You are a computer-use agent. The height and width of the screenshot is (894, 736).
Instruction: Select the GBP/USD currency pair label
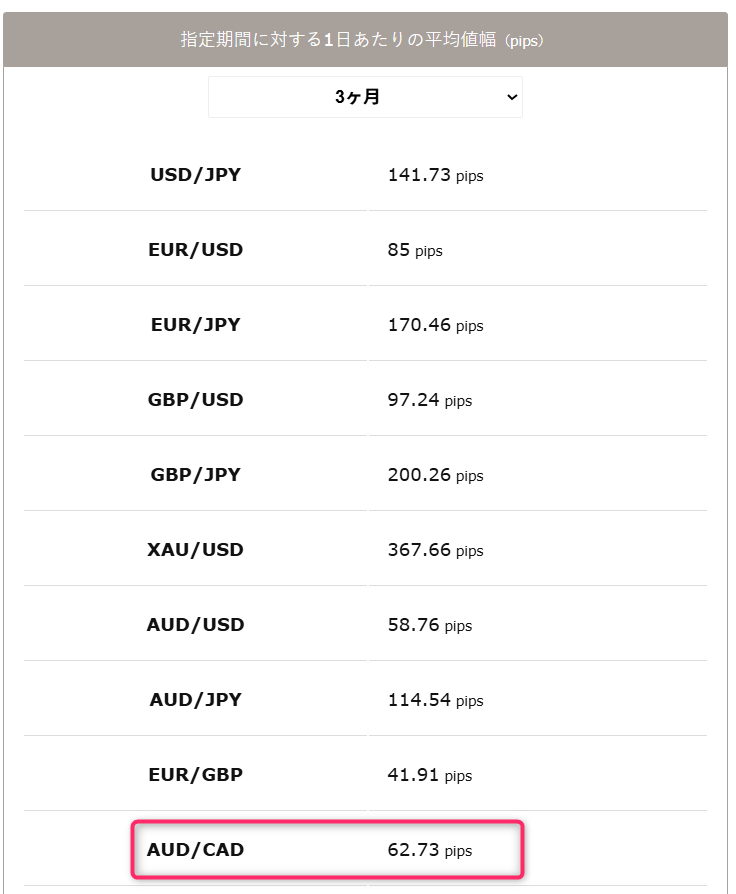[196, 400]
